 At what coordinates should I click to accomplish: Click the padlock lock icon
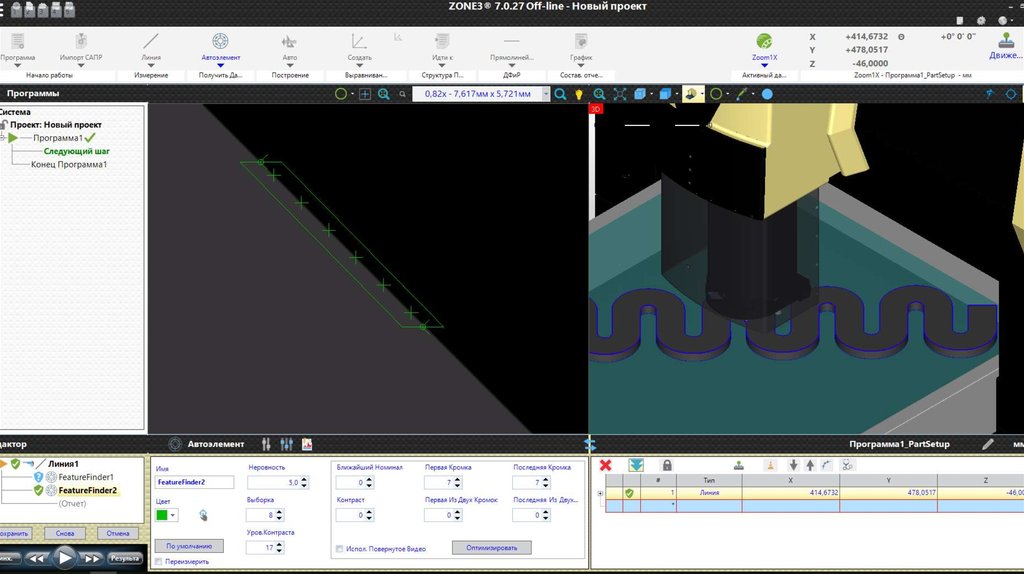click(x=667, y=465)
